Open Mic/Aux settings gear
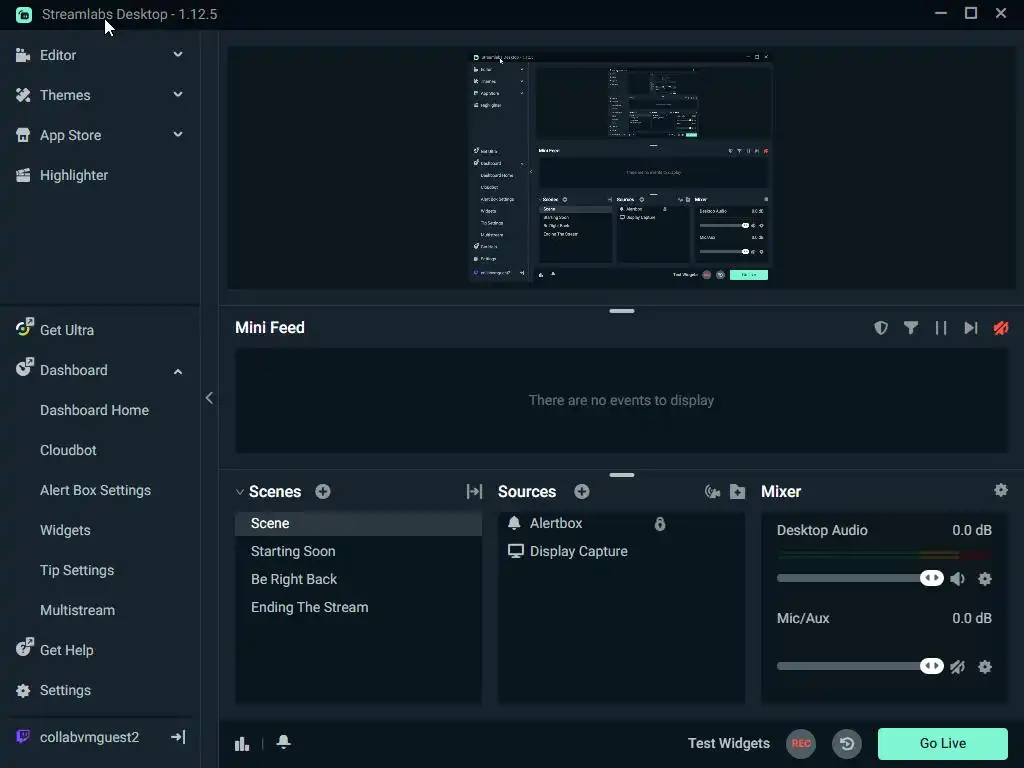1024x768 pixels. click(x=985, y=667)
